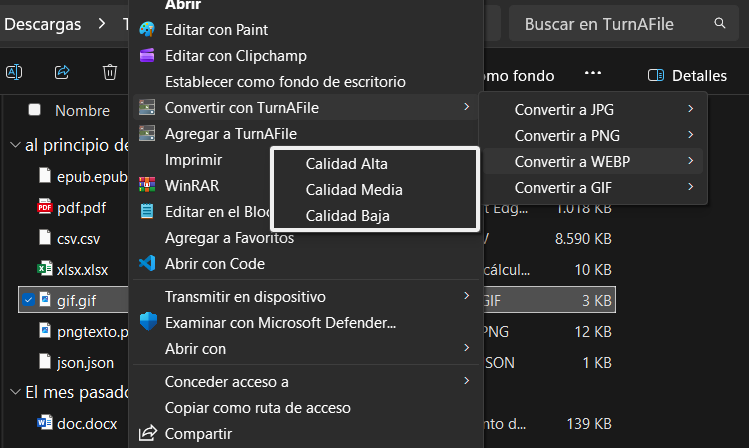Click the Compartir share icon in menu
749x448 pixels.
148,434
